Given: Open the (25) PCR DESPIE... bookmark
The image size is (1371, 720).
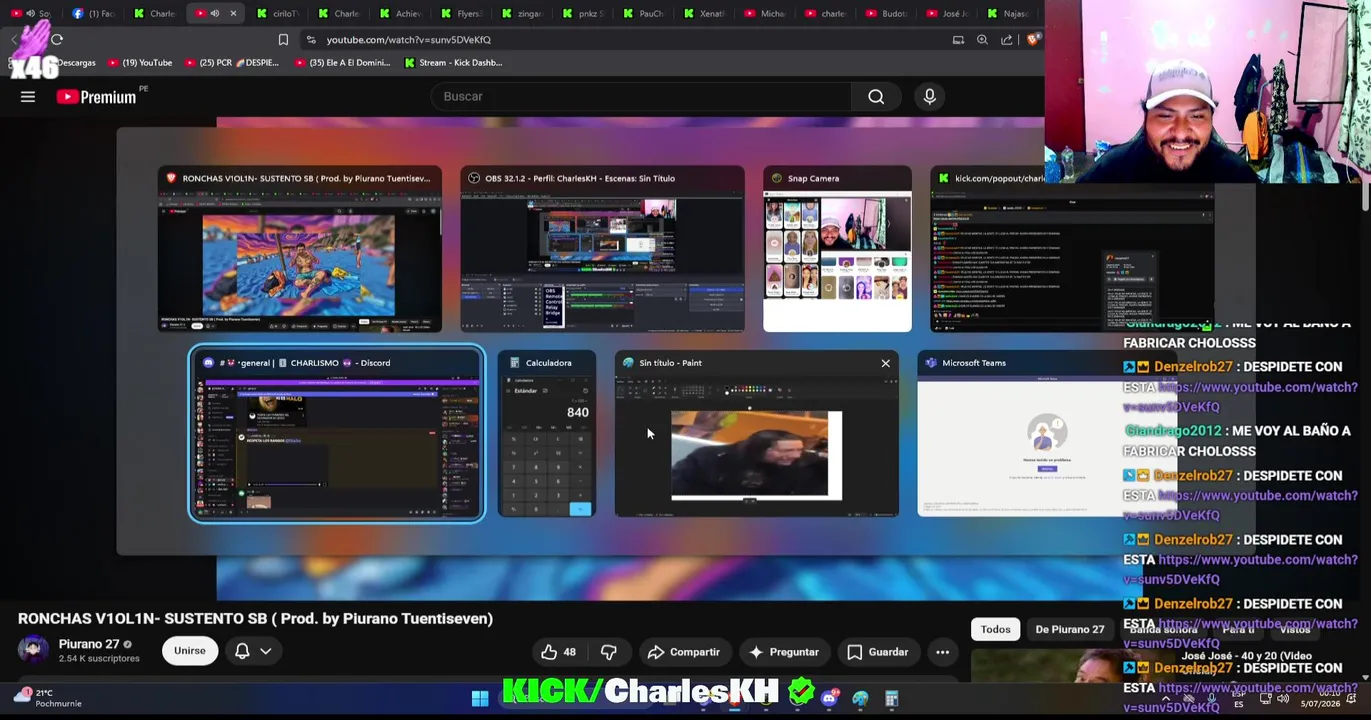Looking at the screenshot, I should coord(231,62).
